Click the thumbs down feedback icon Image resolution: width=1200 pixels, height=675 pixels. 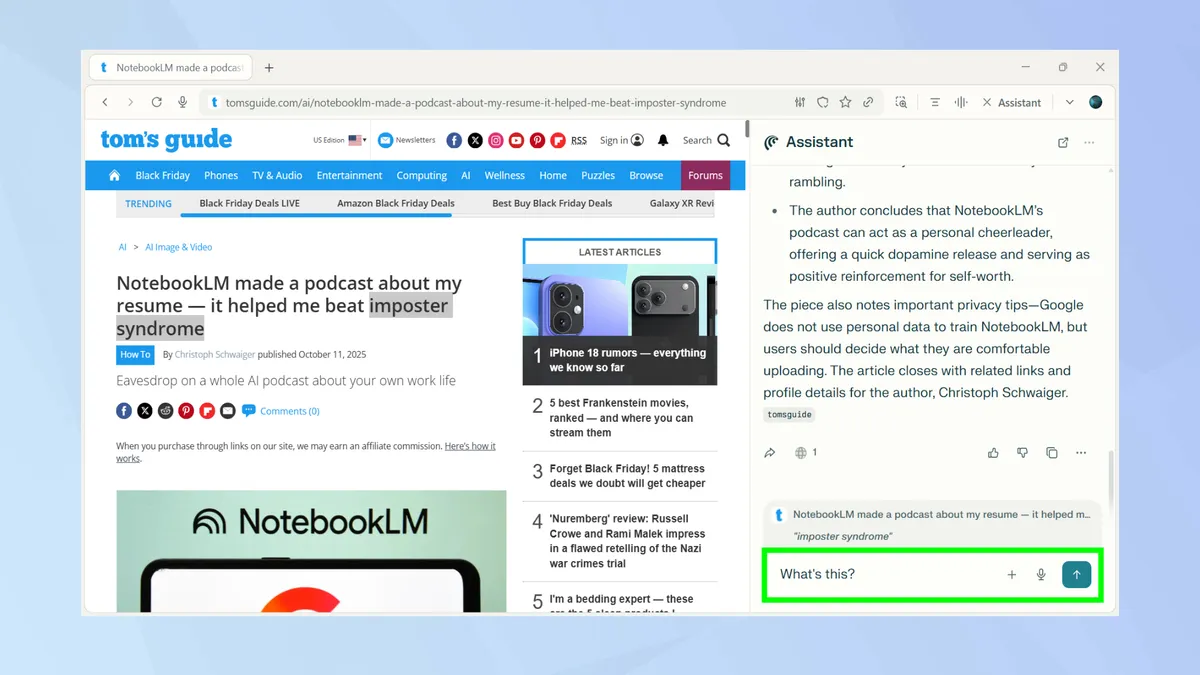pos(1022,453)
